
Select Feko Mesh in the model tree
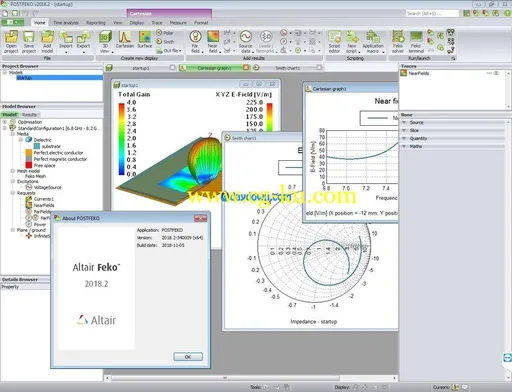tap(35, 176)
